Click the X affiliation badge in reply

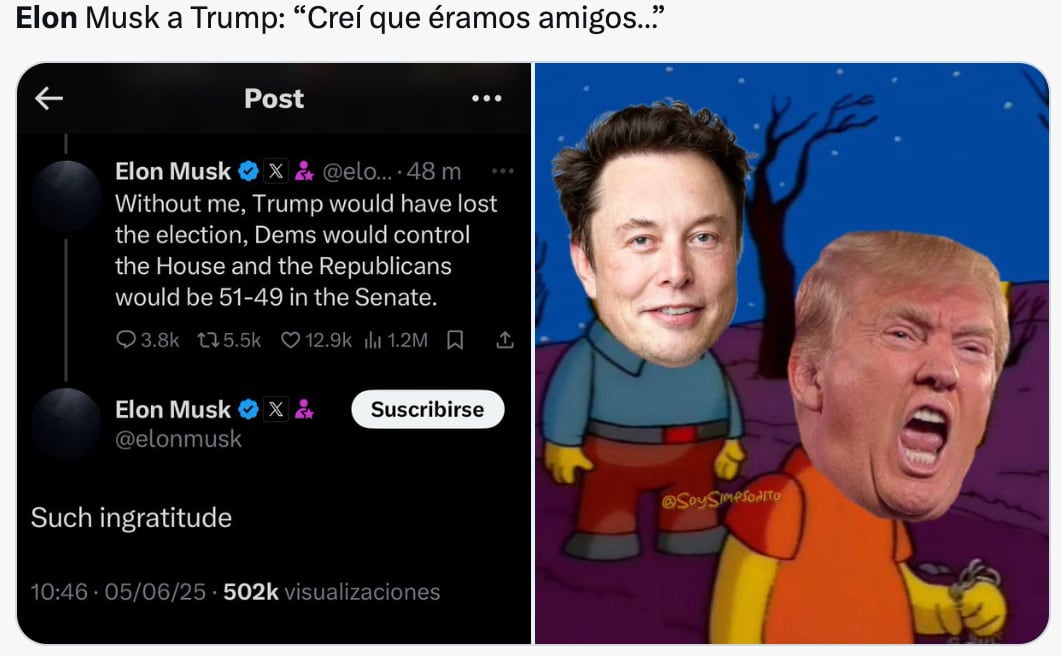tap(276, 410)
